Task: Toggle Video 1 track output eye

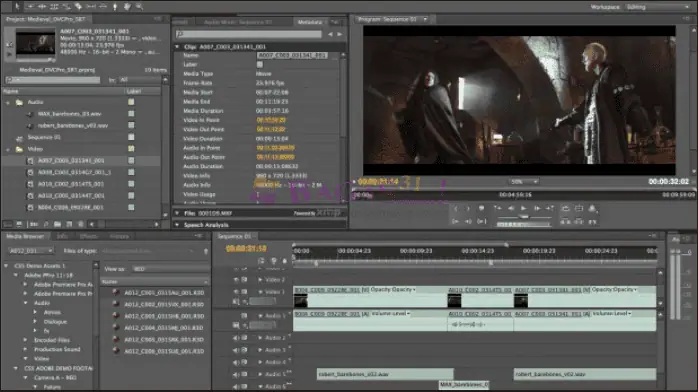Action: coord(236,292)
